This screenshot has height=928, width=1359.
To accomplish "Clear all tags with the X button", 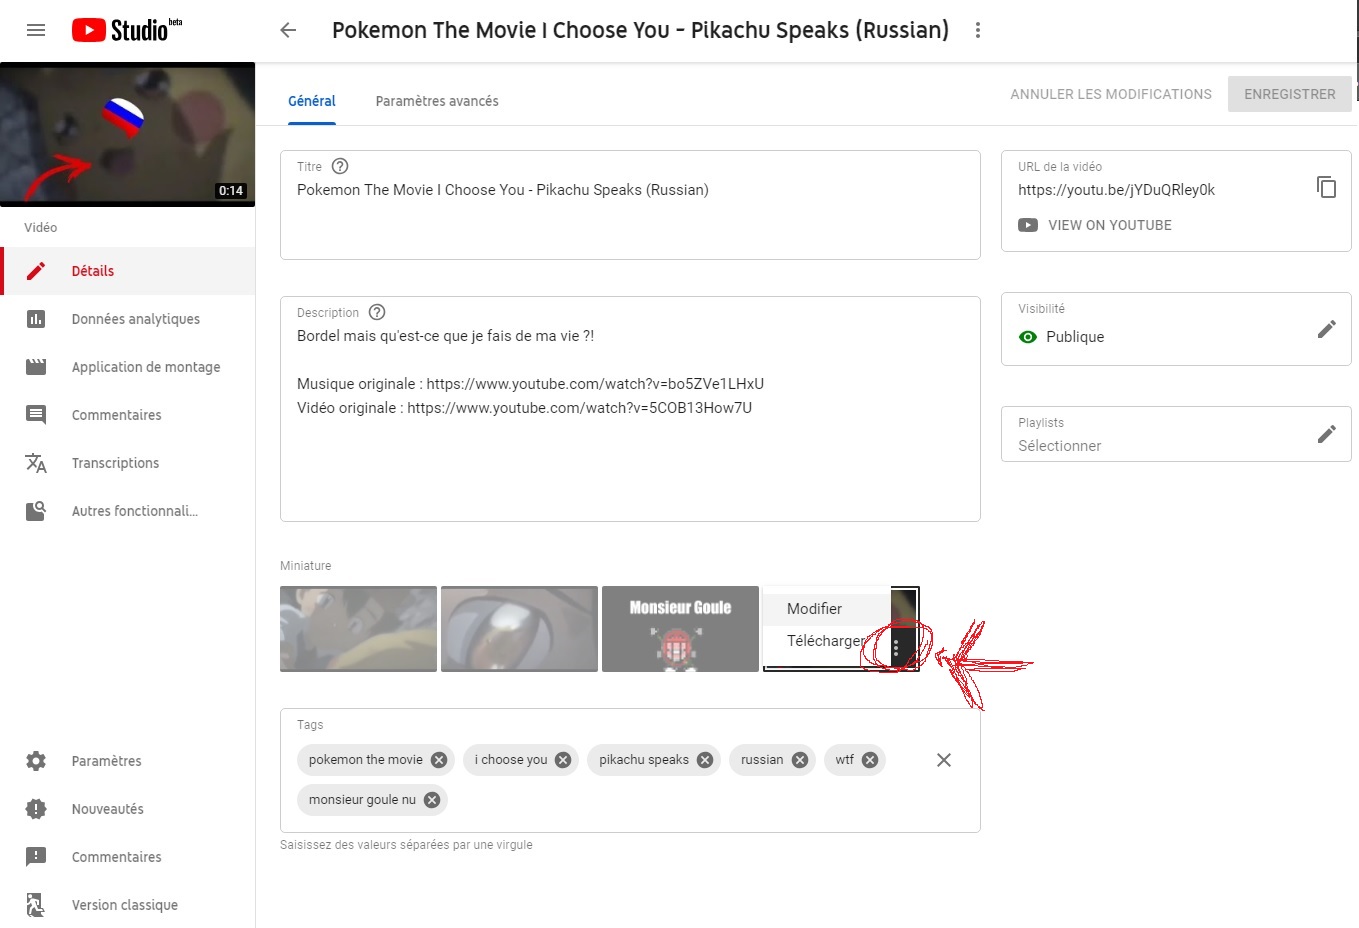I will pyautogui.click(x=943, y=760).
